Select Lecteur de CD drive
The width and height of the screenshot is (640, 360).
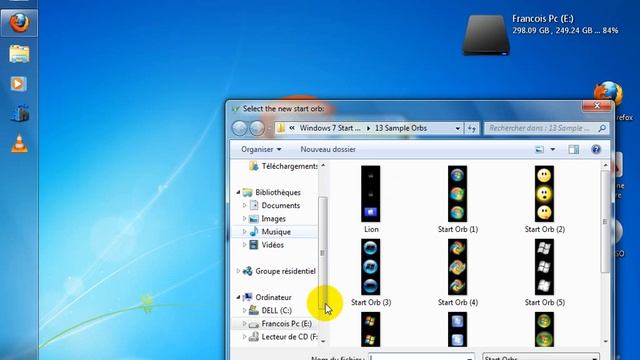click(x=289, y=337)
